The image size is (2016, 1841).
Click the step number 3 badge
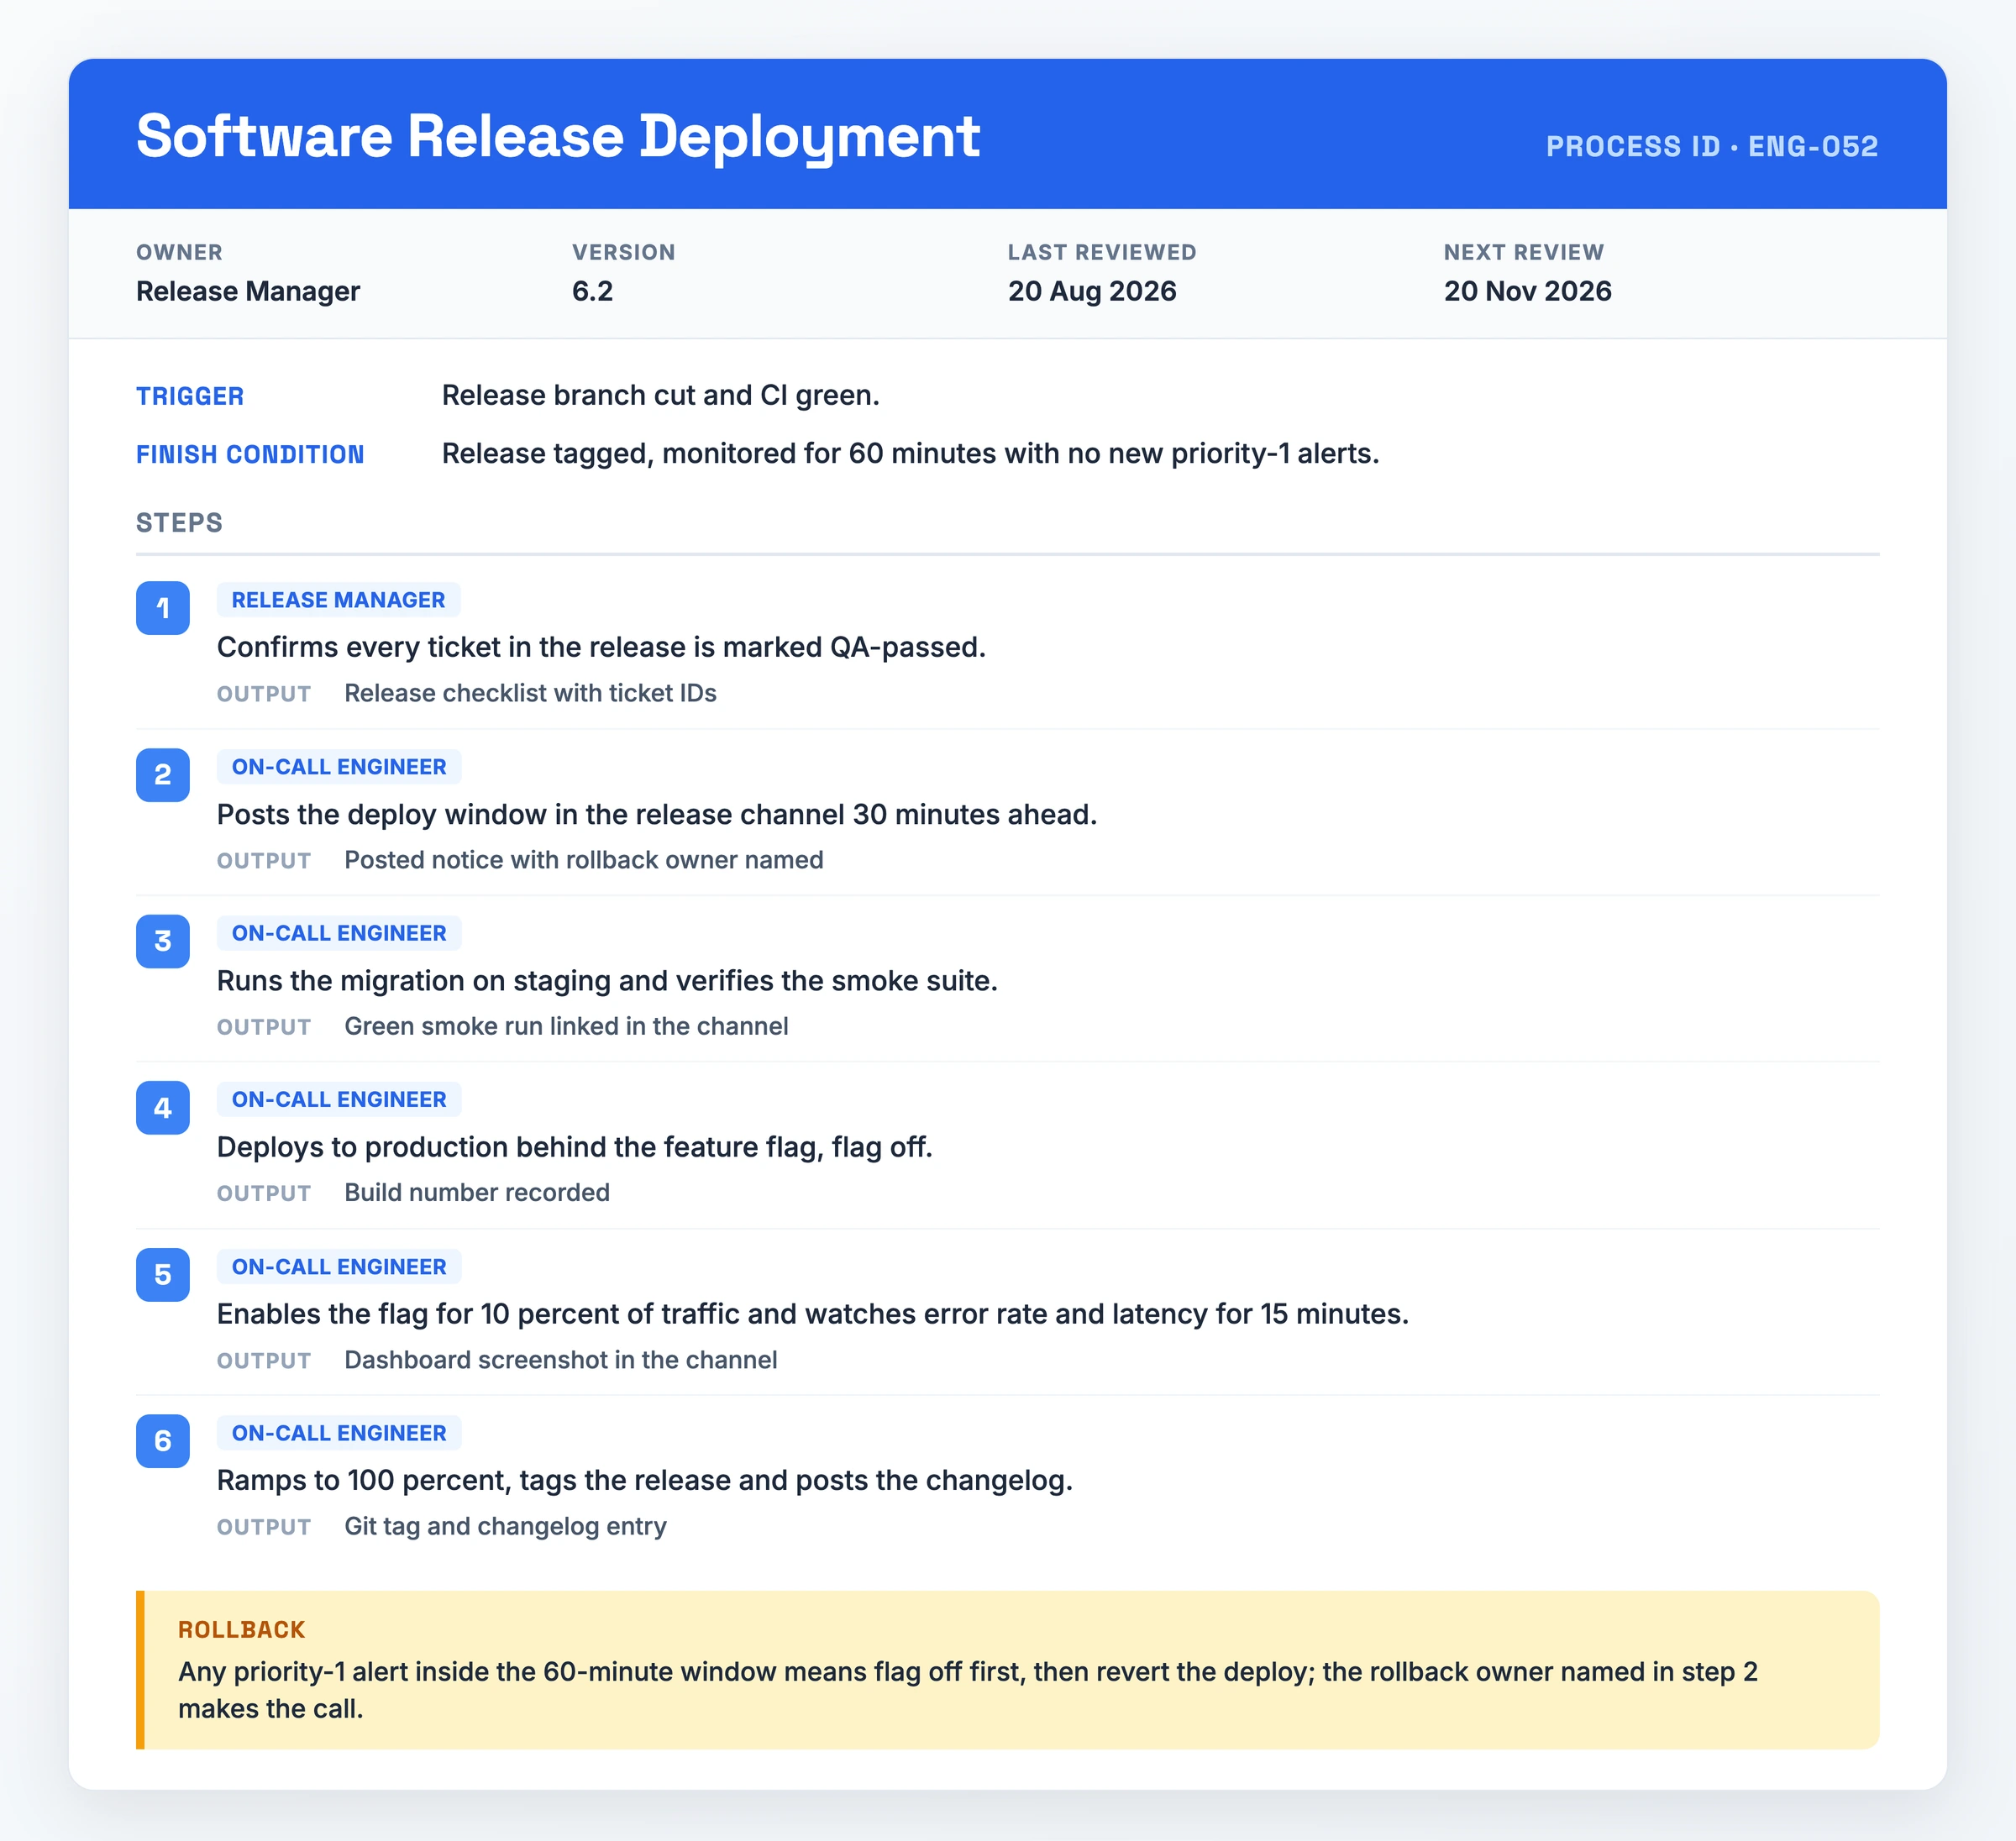click(x=163, y=941)
